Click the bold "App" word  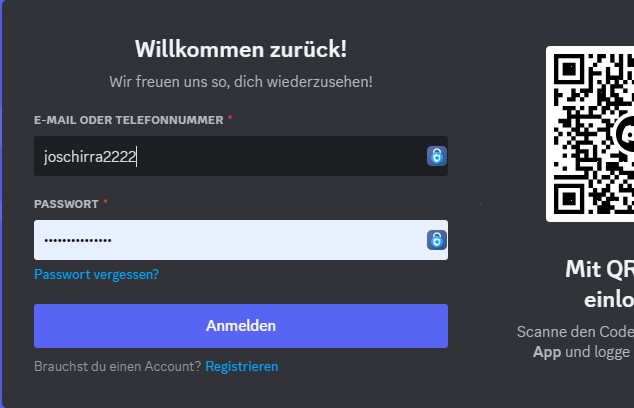pyautogui.click(x=546, y=352)
